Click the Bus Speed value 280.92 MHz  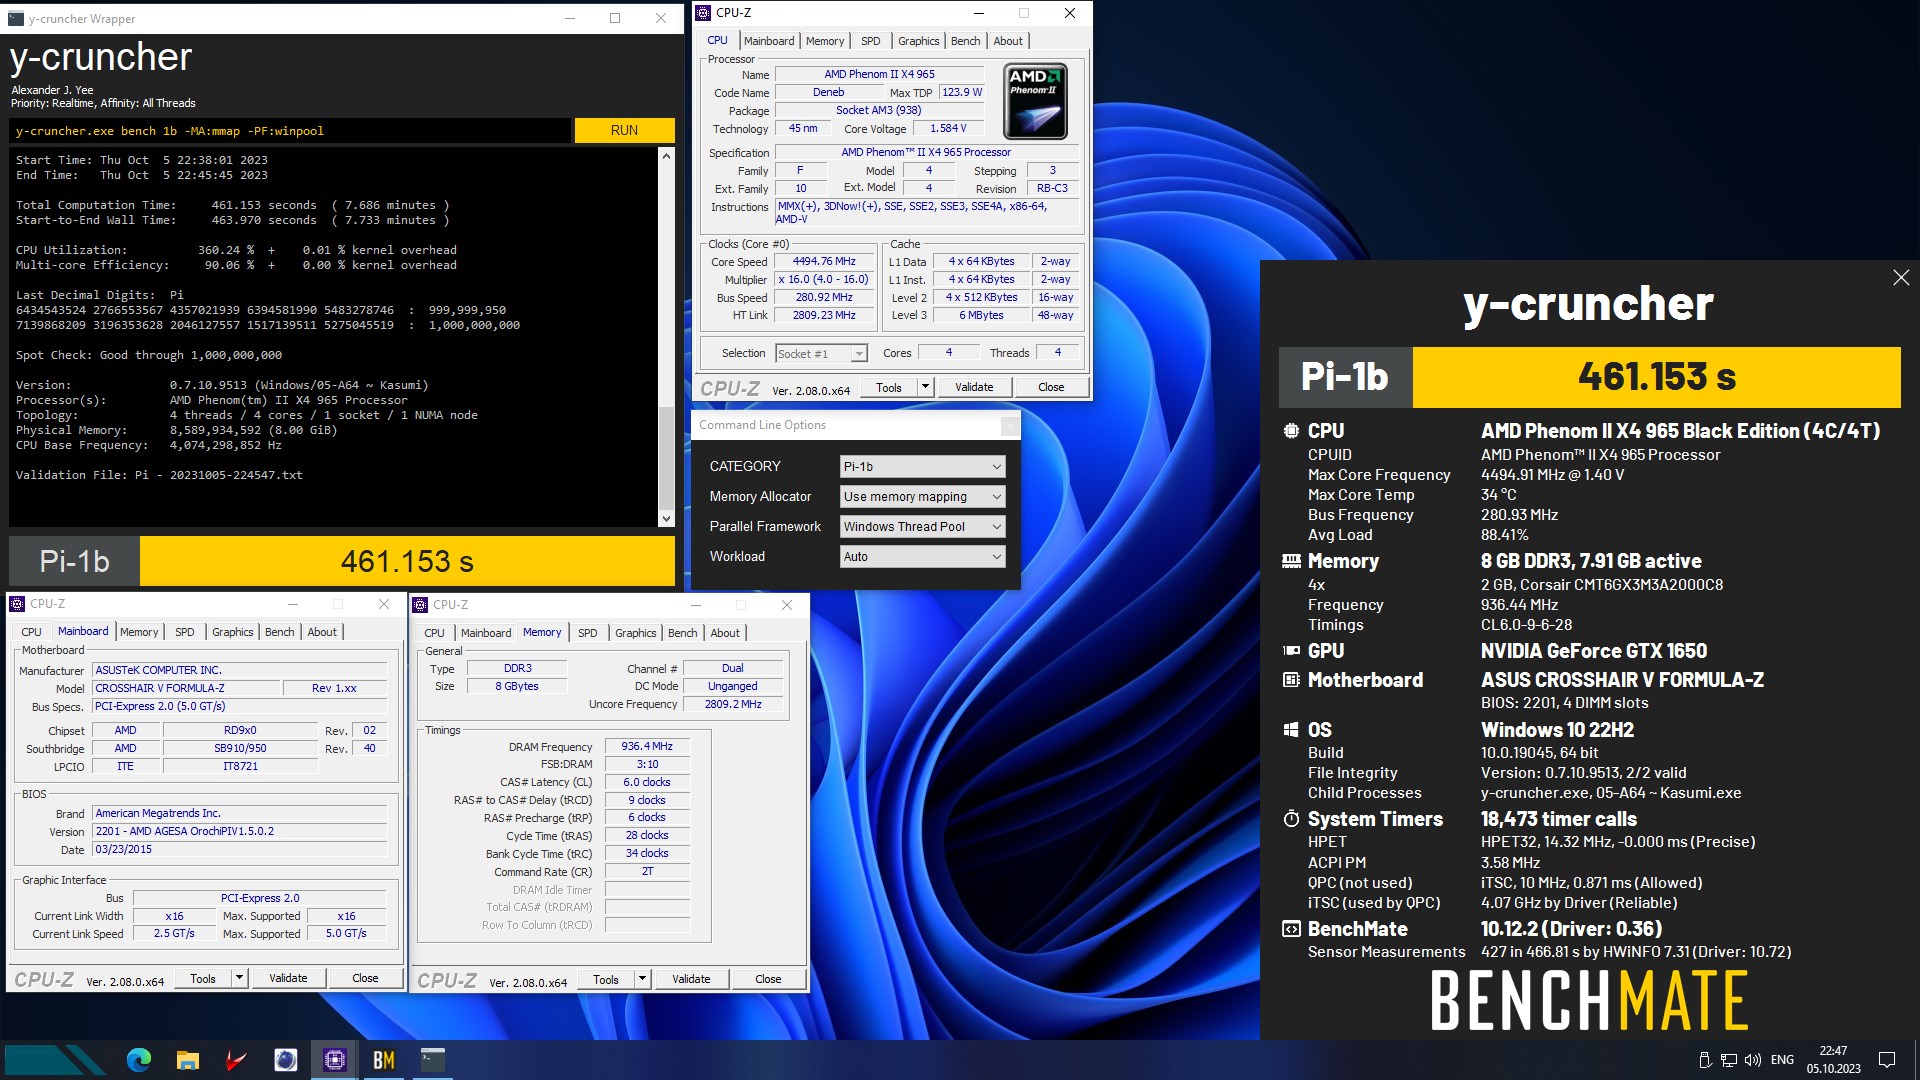pos(824,298)
